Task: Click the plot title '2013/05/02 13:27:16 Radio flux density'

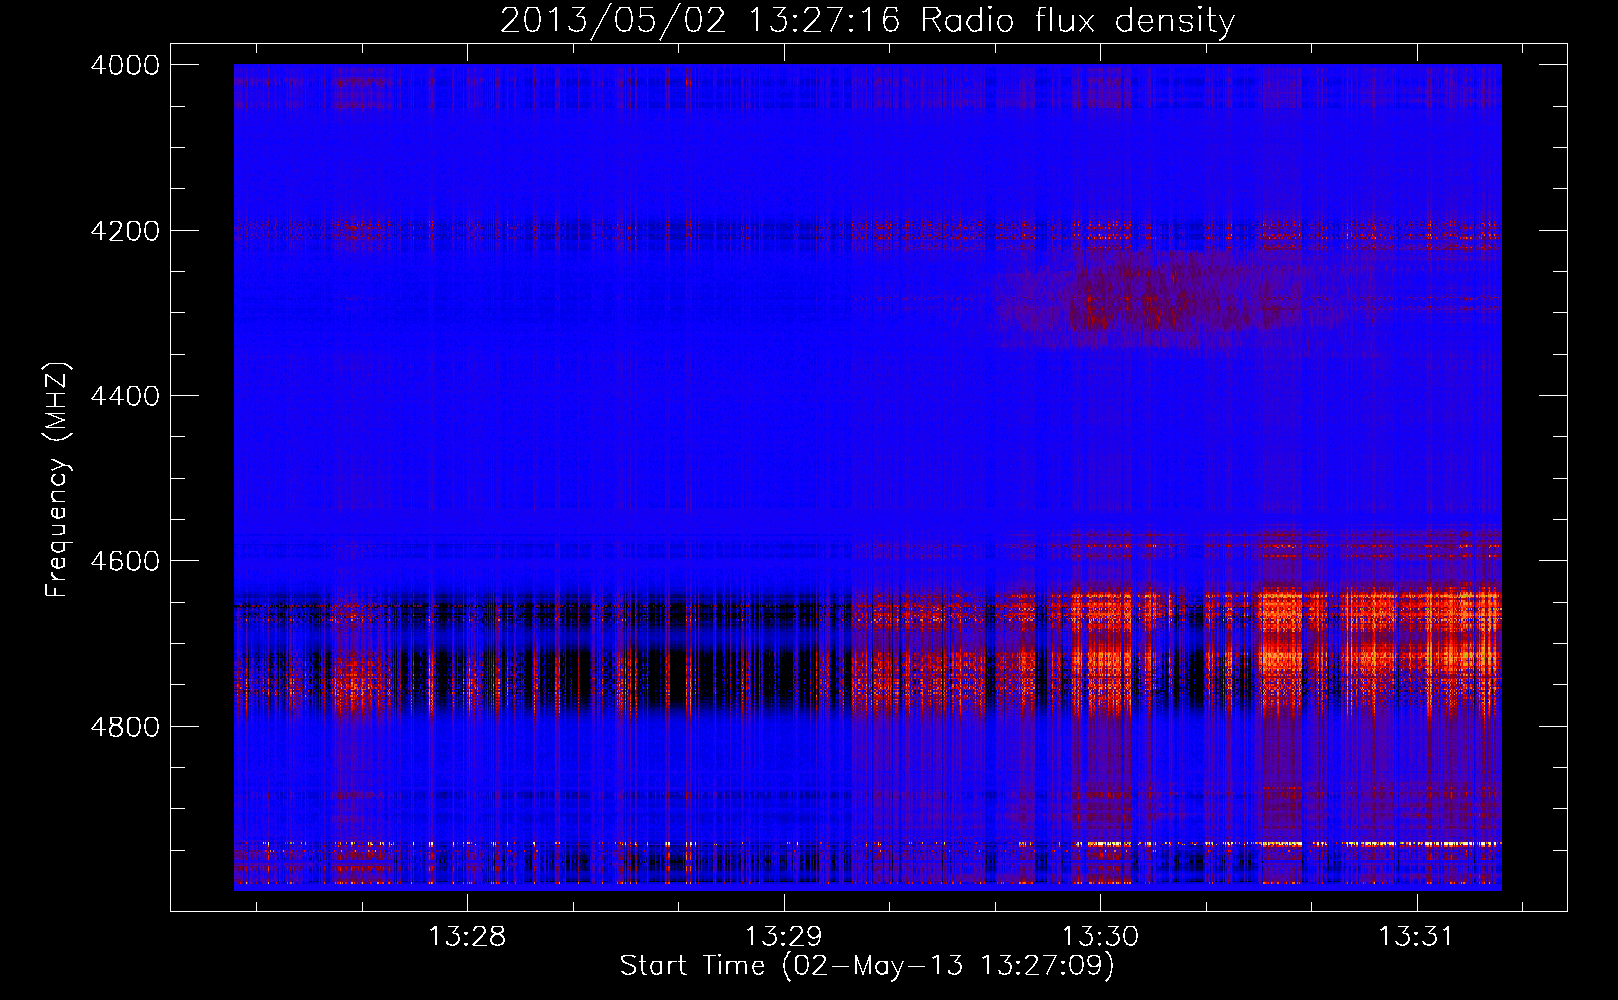Action: click(x=867, y=20)
